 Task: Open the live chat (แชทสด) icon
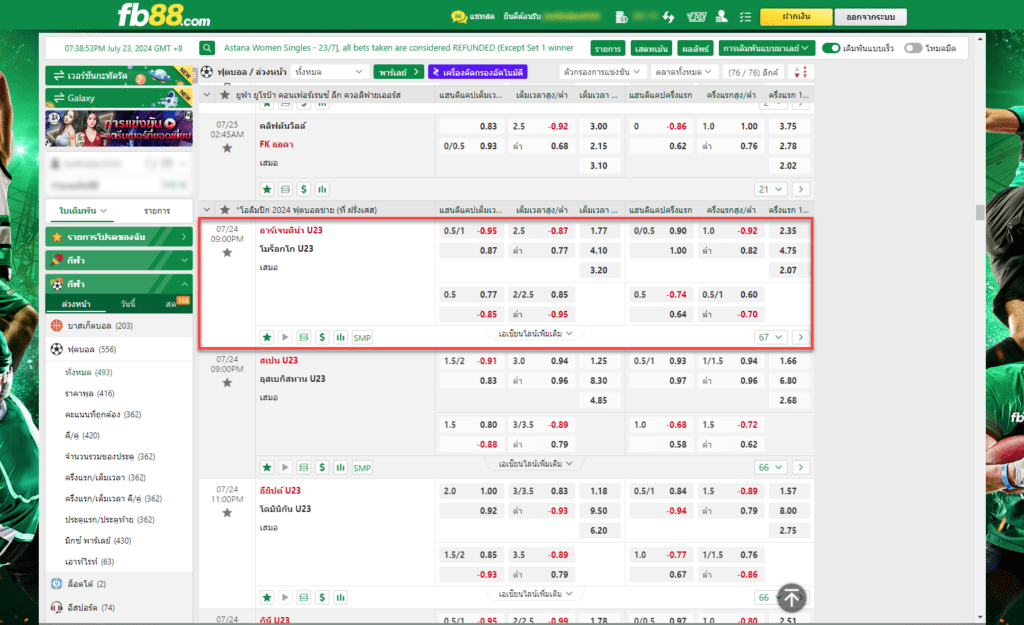click(458, 16)
